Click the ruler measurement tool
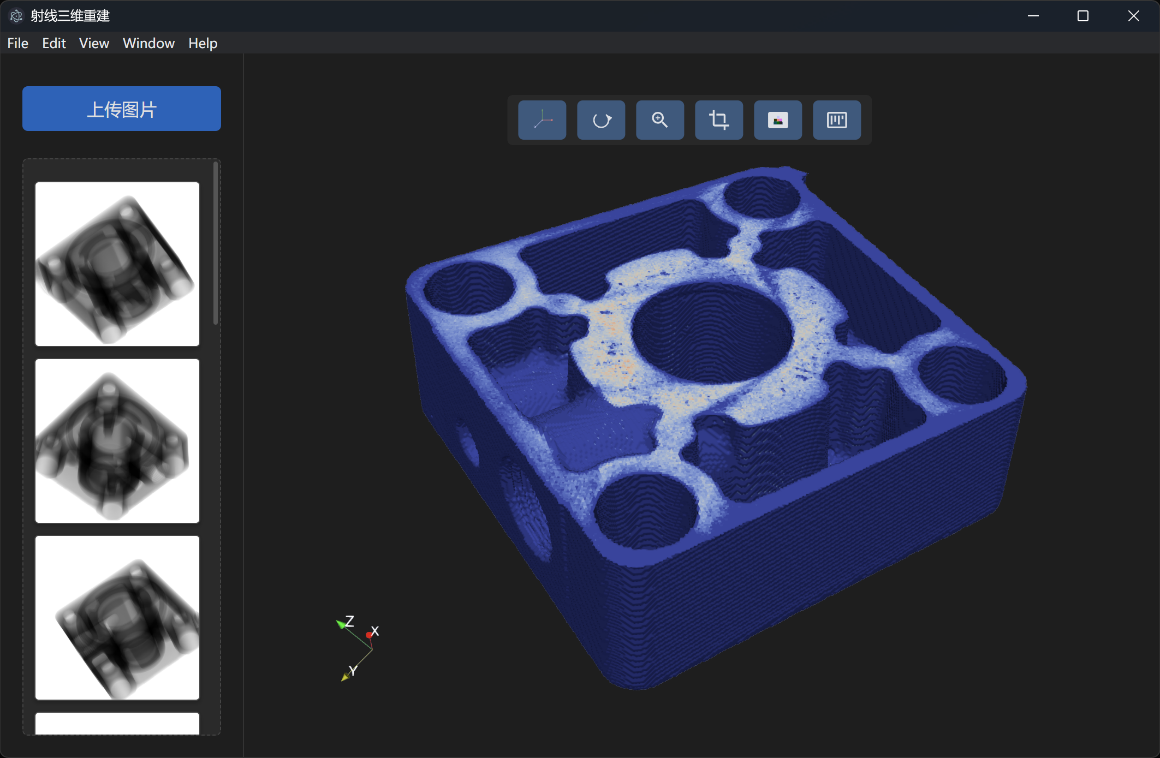This screenshot has height=758, width=1160. 837,120
